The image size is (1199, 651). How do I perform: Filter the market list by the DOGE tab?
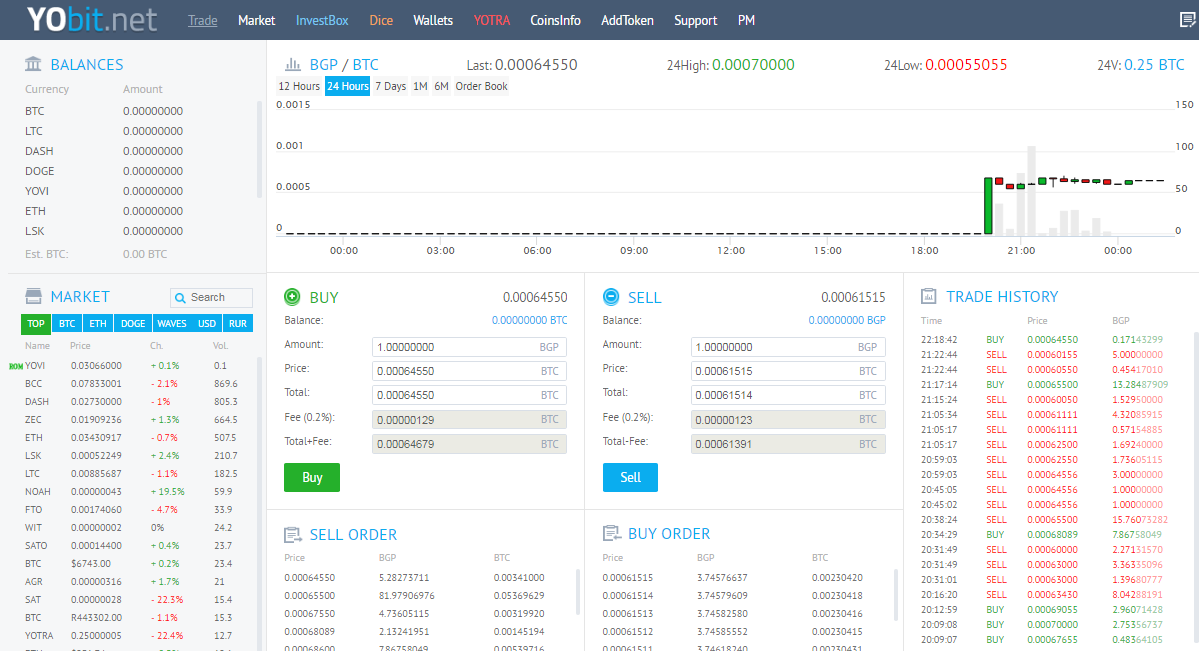[132, 324]
